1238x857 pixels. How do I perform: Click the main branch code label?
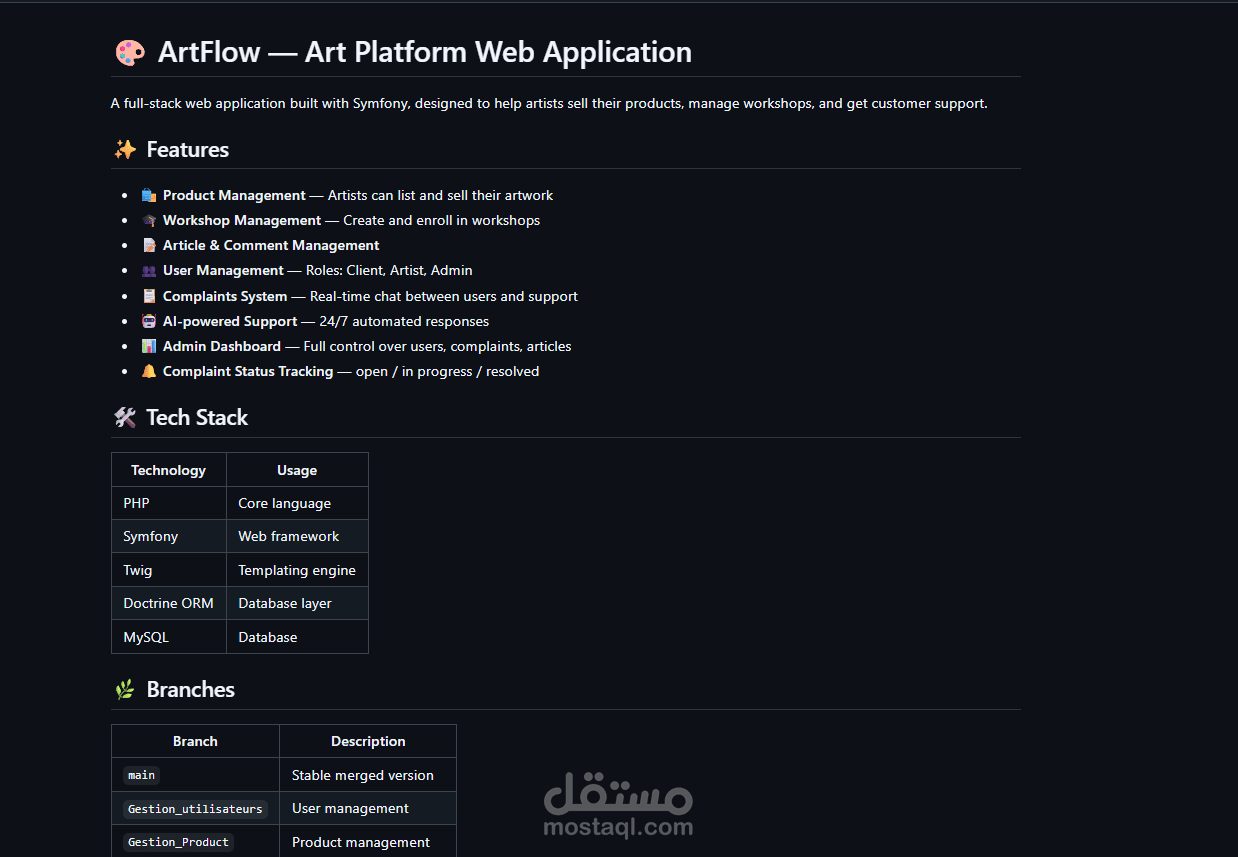point(141,775)
